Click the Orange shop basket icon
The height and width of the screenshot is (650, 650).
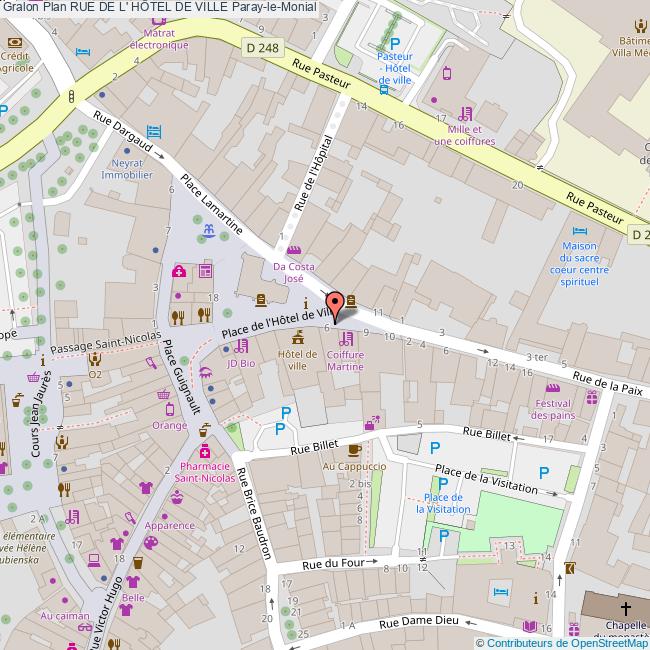[163, 395]
